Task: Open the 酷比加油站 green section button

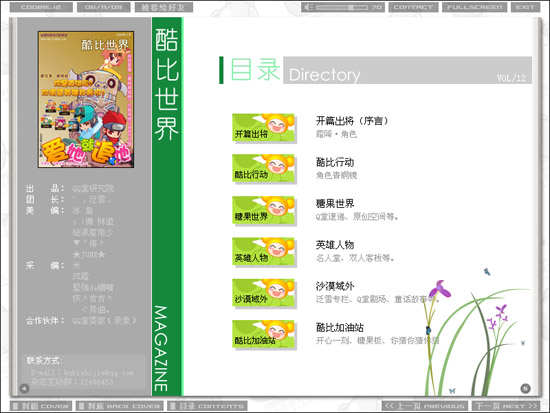Action: tap(263, 334)
